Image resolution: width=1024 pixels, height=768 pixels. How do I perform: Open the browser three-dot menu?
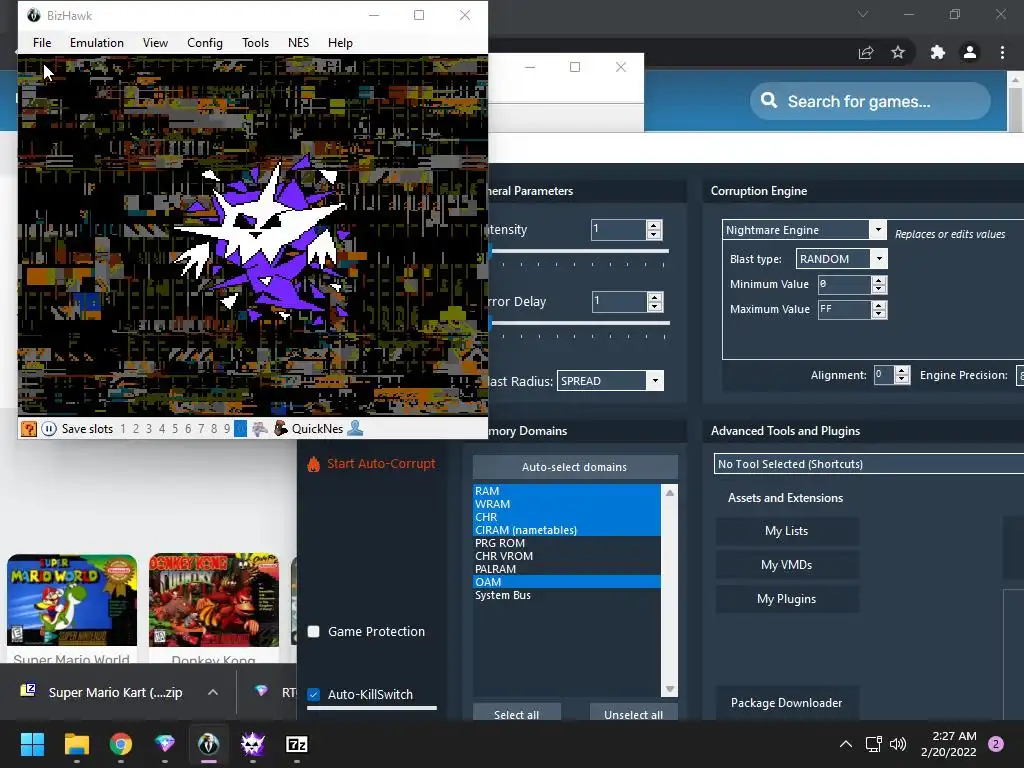(x=1002, y=52)
